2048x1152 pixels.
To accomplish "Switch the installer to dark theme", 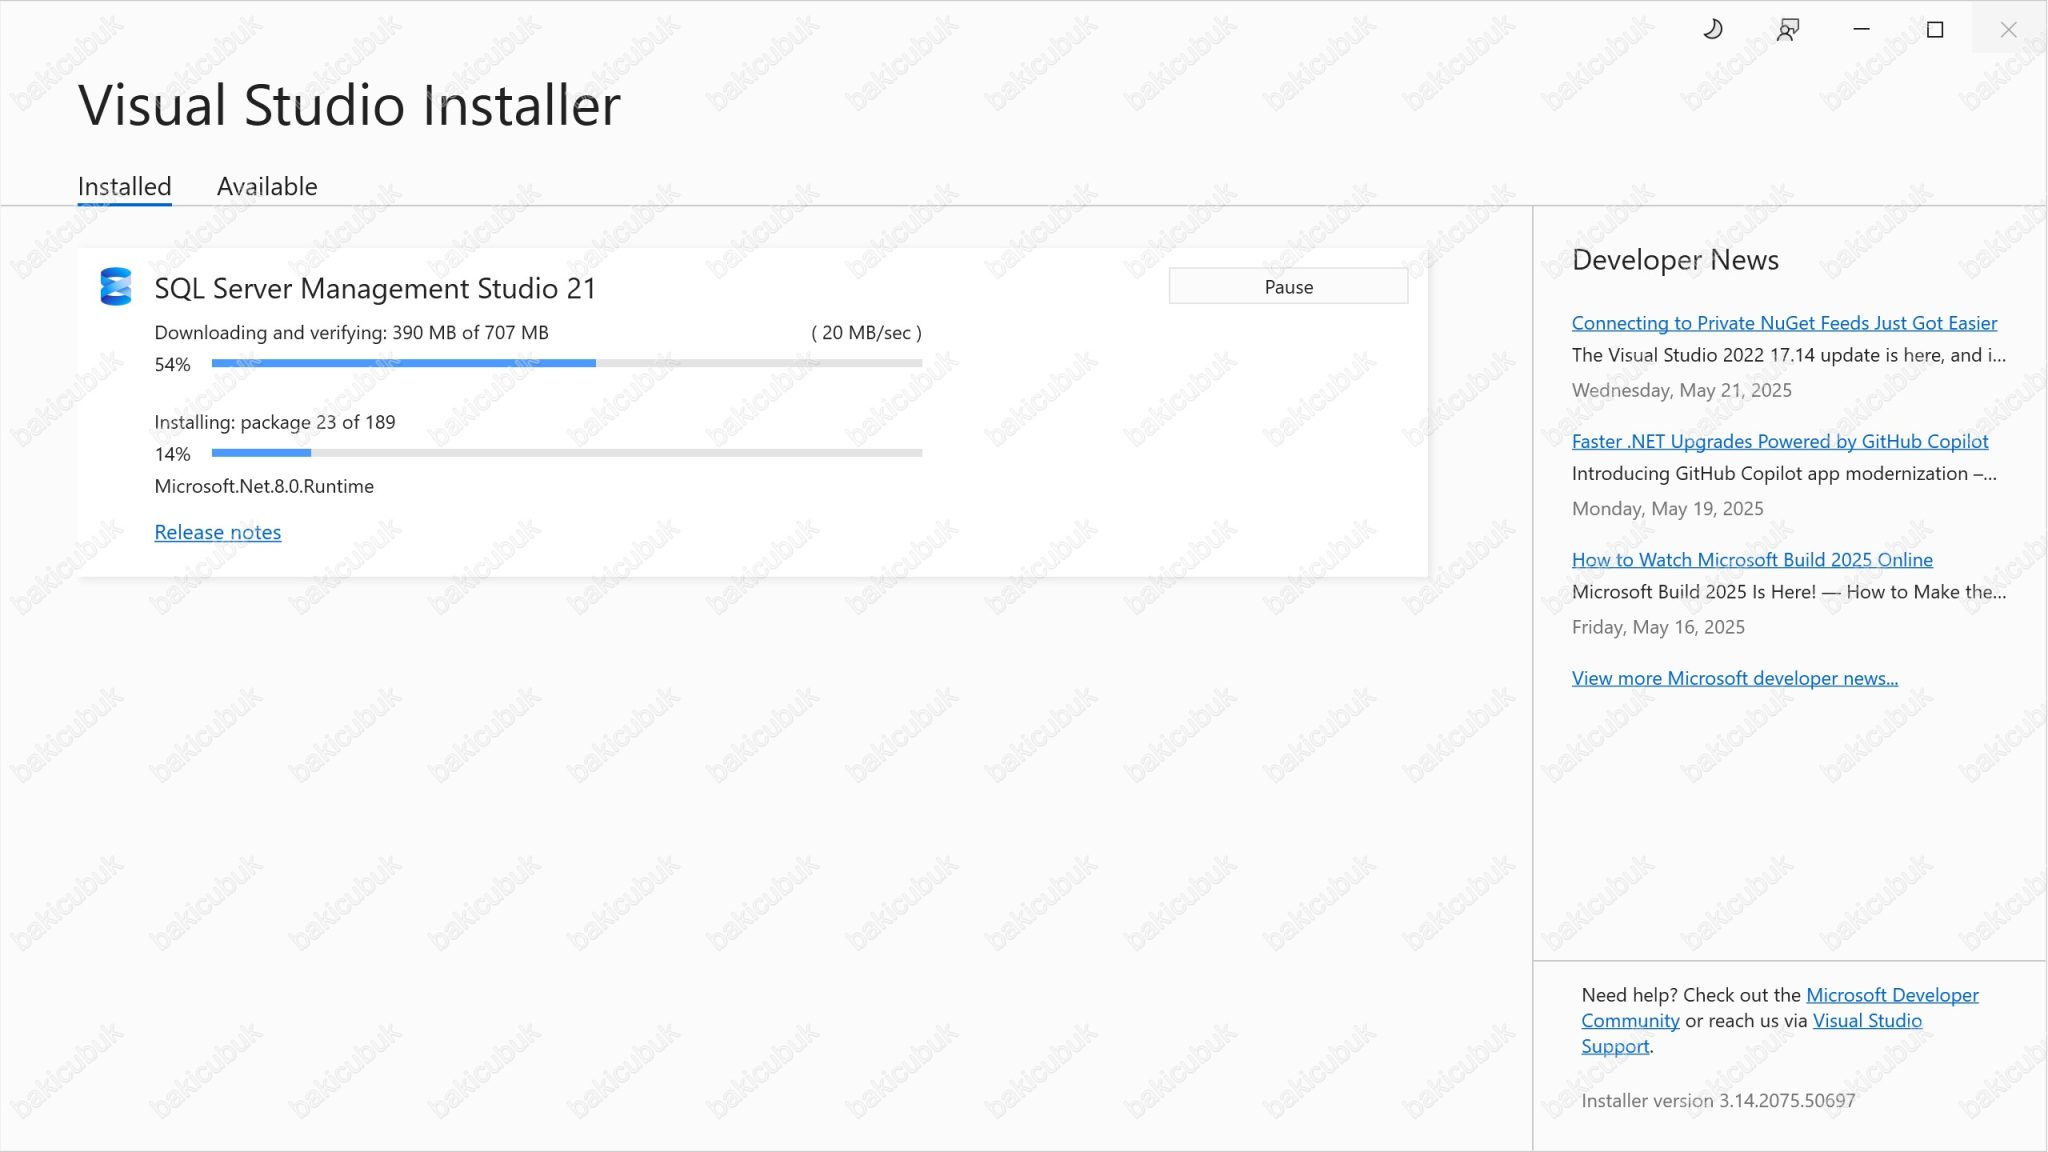I will pyautogui.click(x=1713, y=29).
